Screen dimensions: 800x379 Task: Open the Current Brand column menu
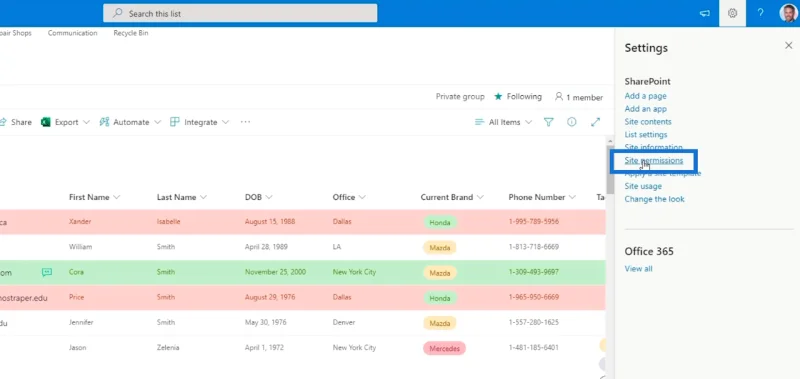click(x=480, y=197)
